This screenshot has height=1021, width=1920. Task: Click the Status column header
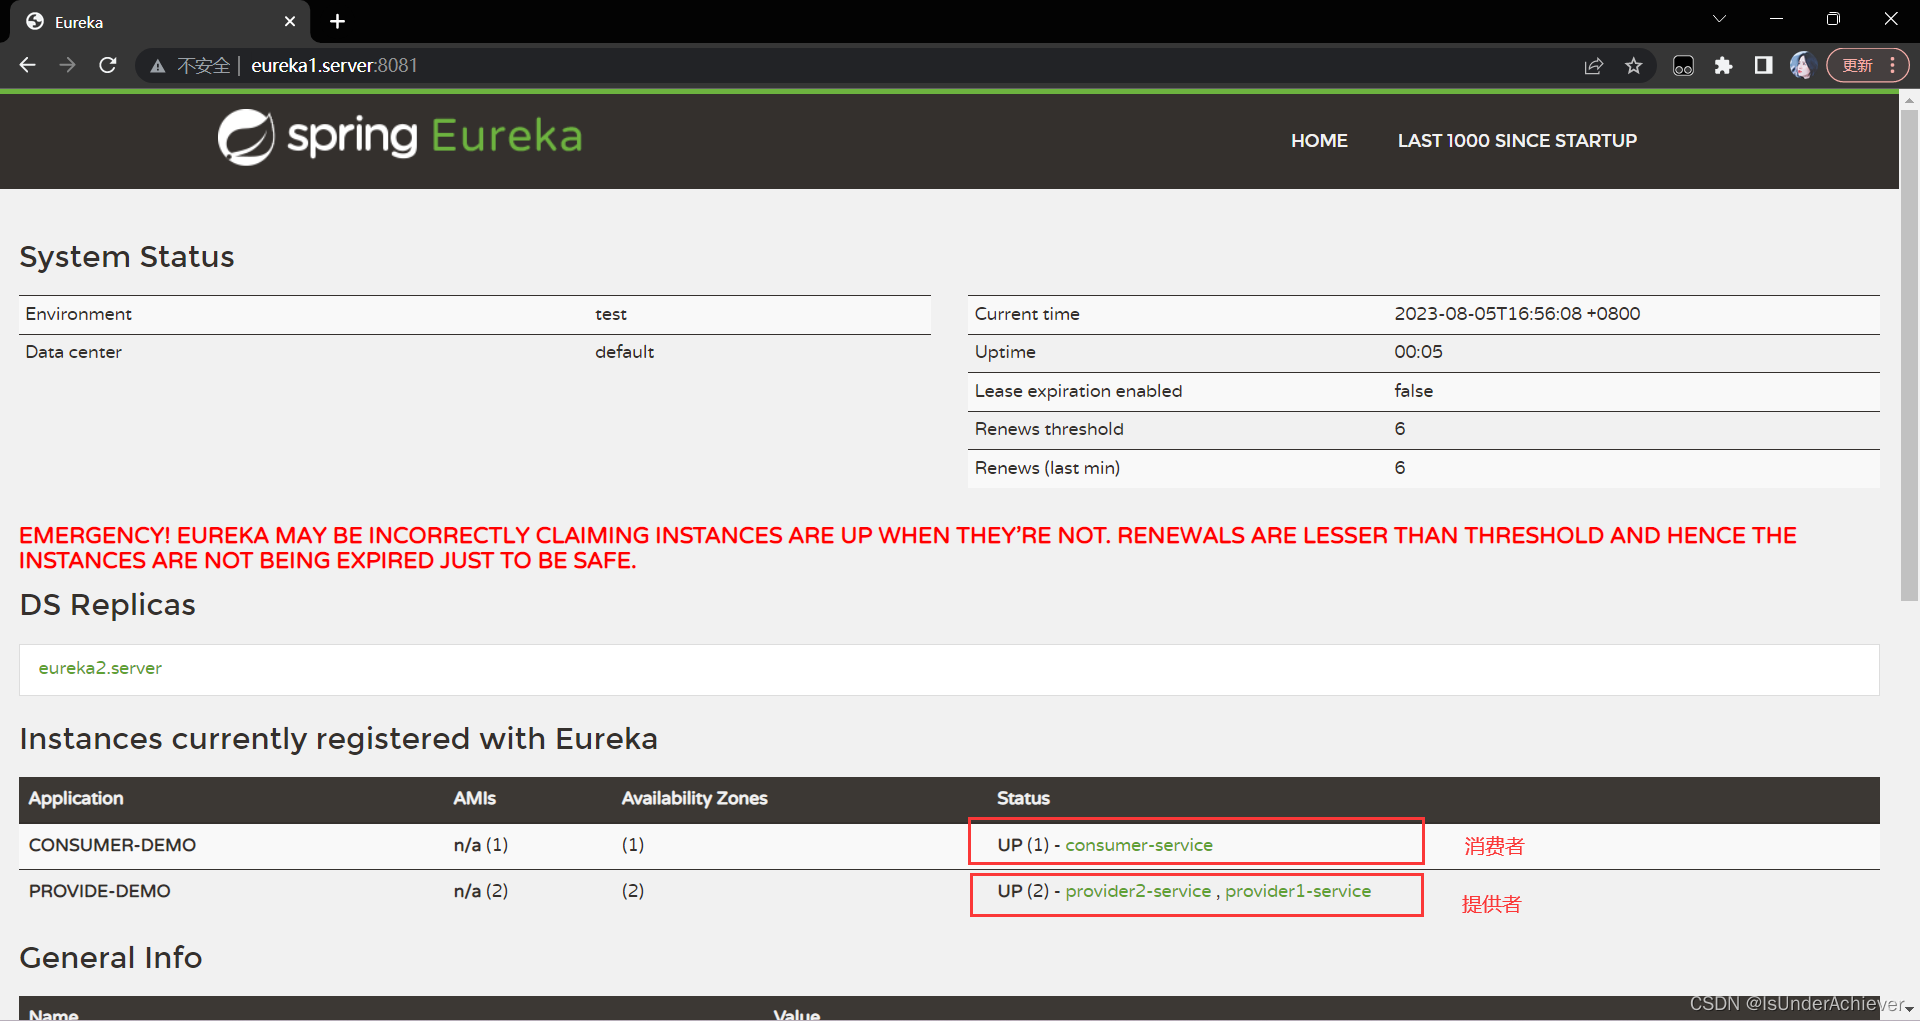(x=1023, y=798)
